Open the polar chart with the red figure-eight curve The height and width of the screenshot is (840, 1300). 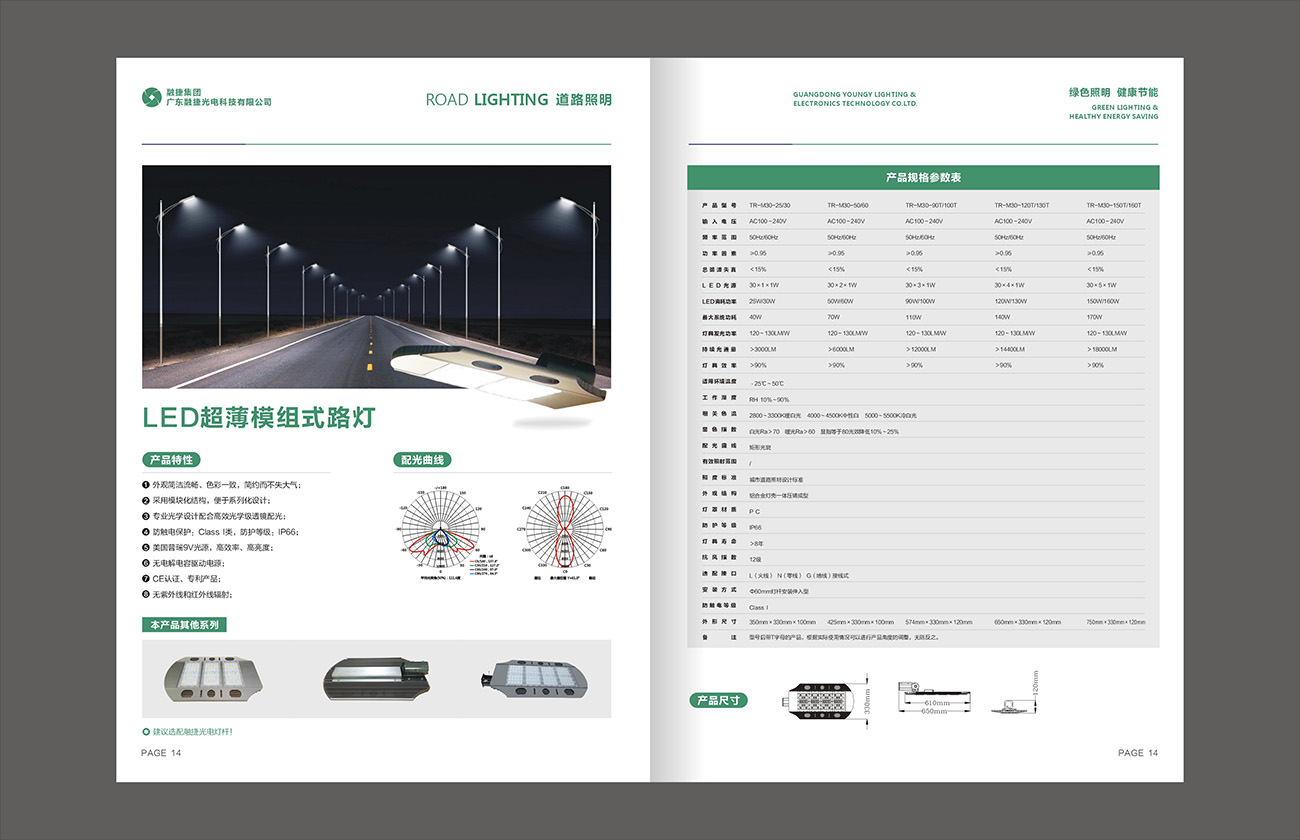pyautogui.click(x=563, y=534)
